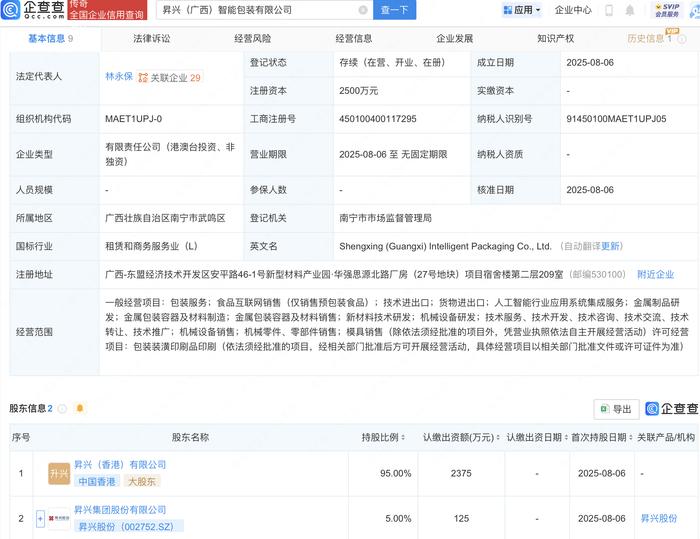Open 昇兴集团股份有限公司 shareholder link
The width and height of the screenshot is (700, 539).
pos(120,510)
